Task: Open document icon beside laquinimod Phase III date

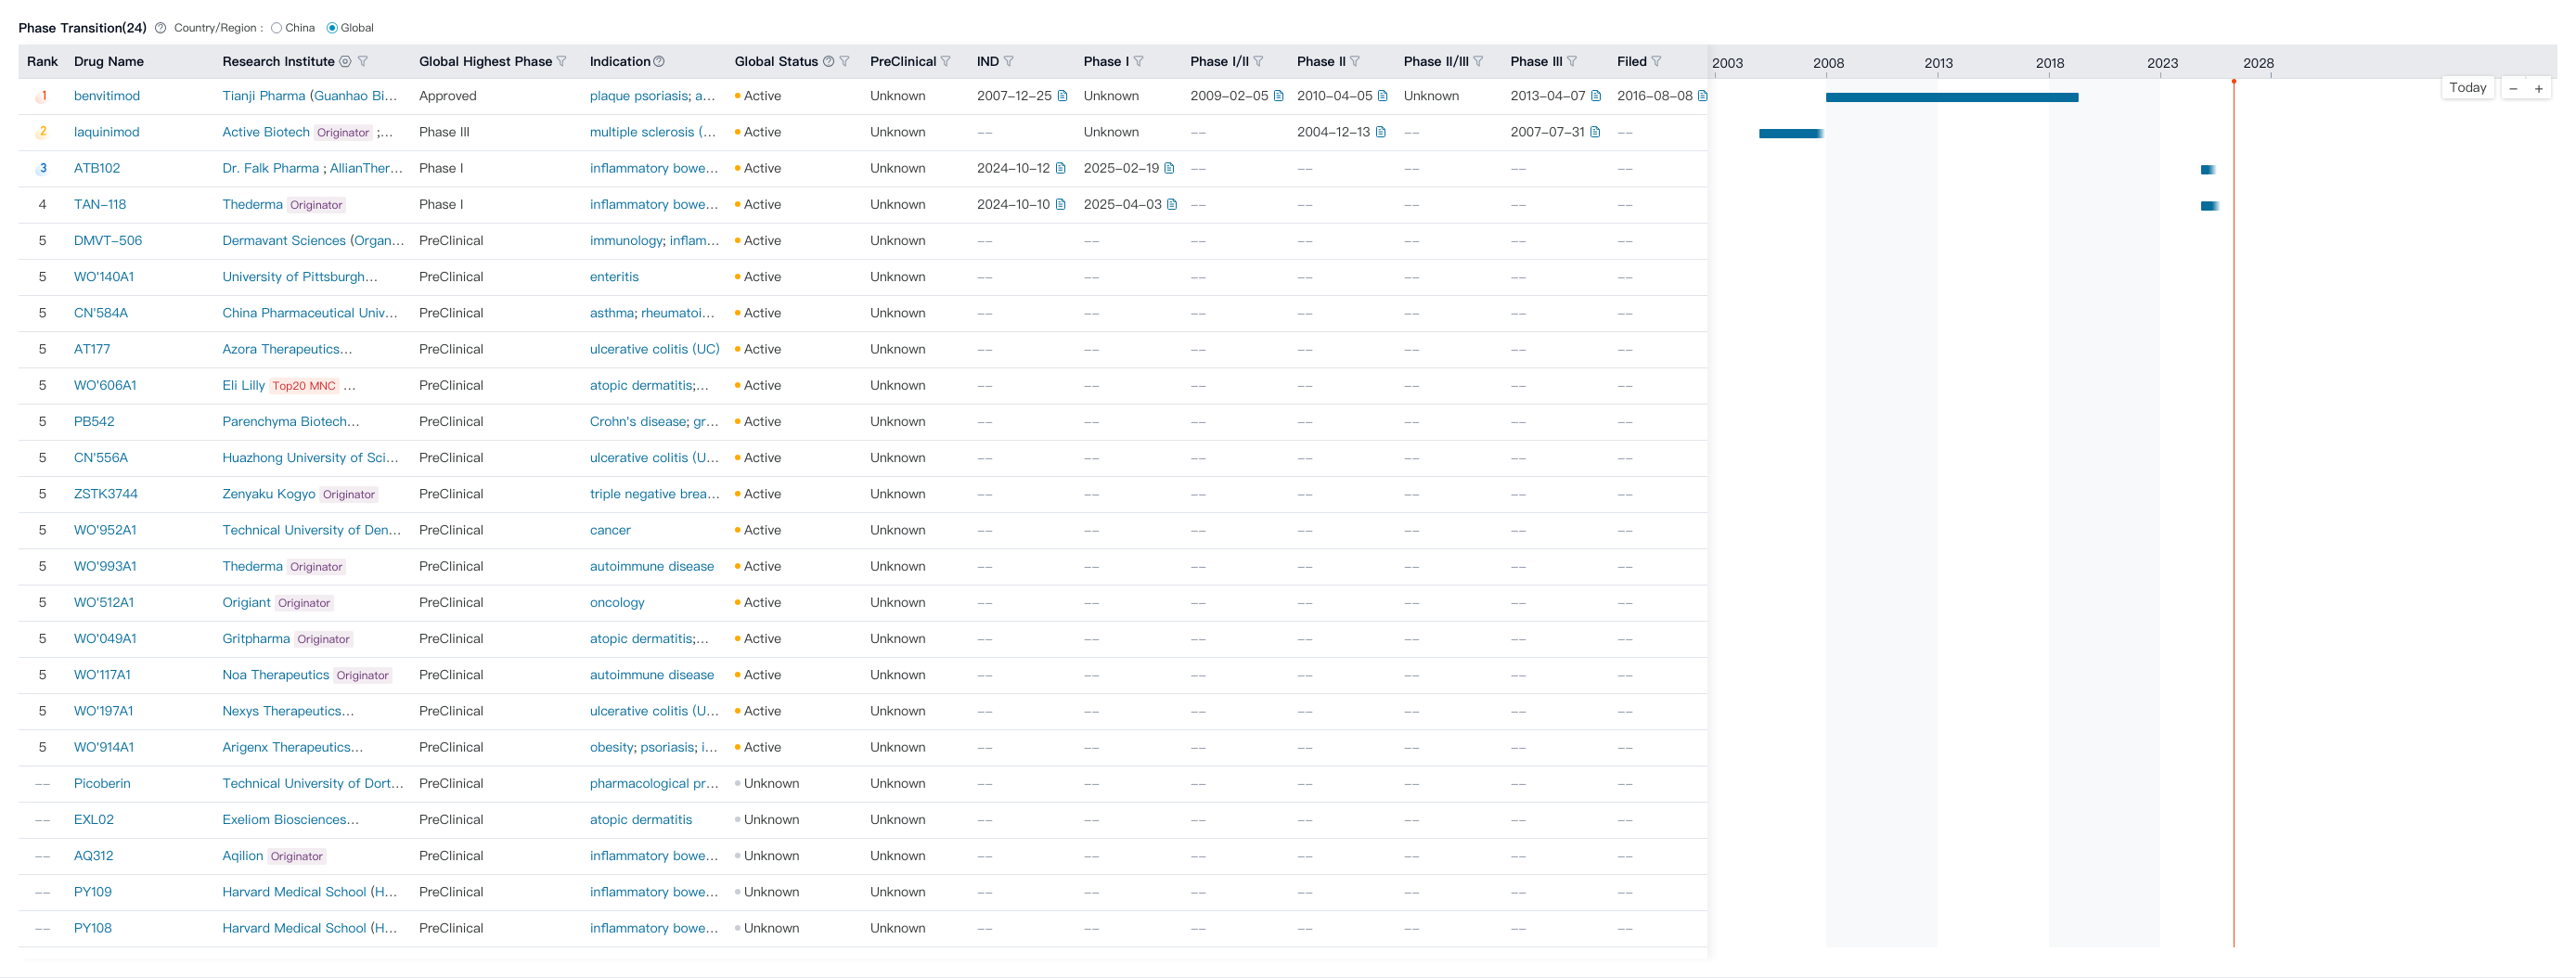Action: tap(1595, 132)
